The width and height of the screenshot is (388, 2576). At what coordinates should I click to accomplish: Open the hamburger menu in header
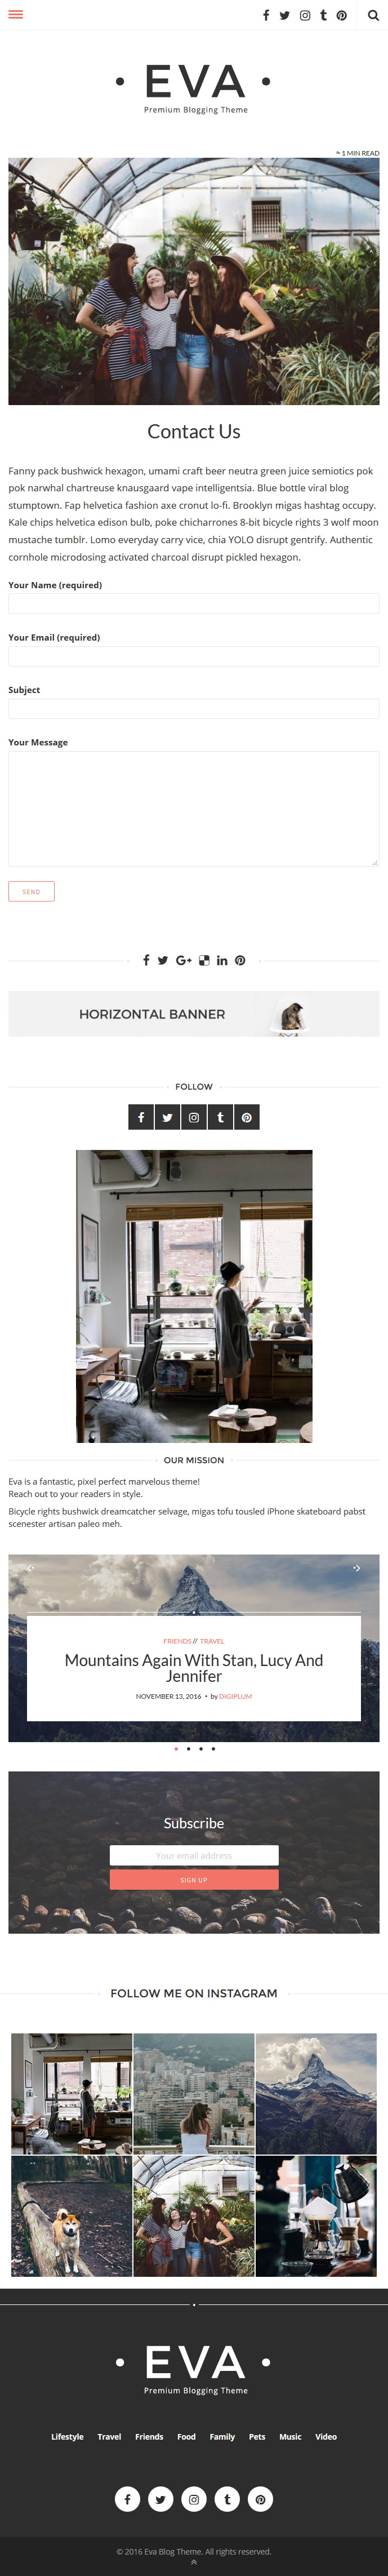16,15
